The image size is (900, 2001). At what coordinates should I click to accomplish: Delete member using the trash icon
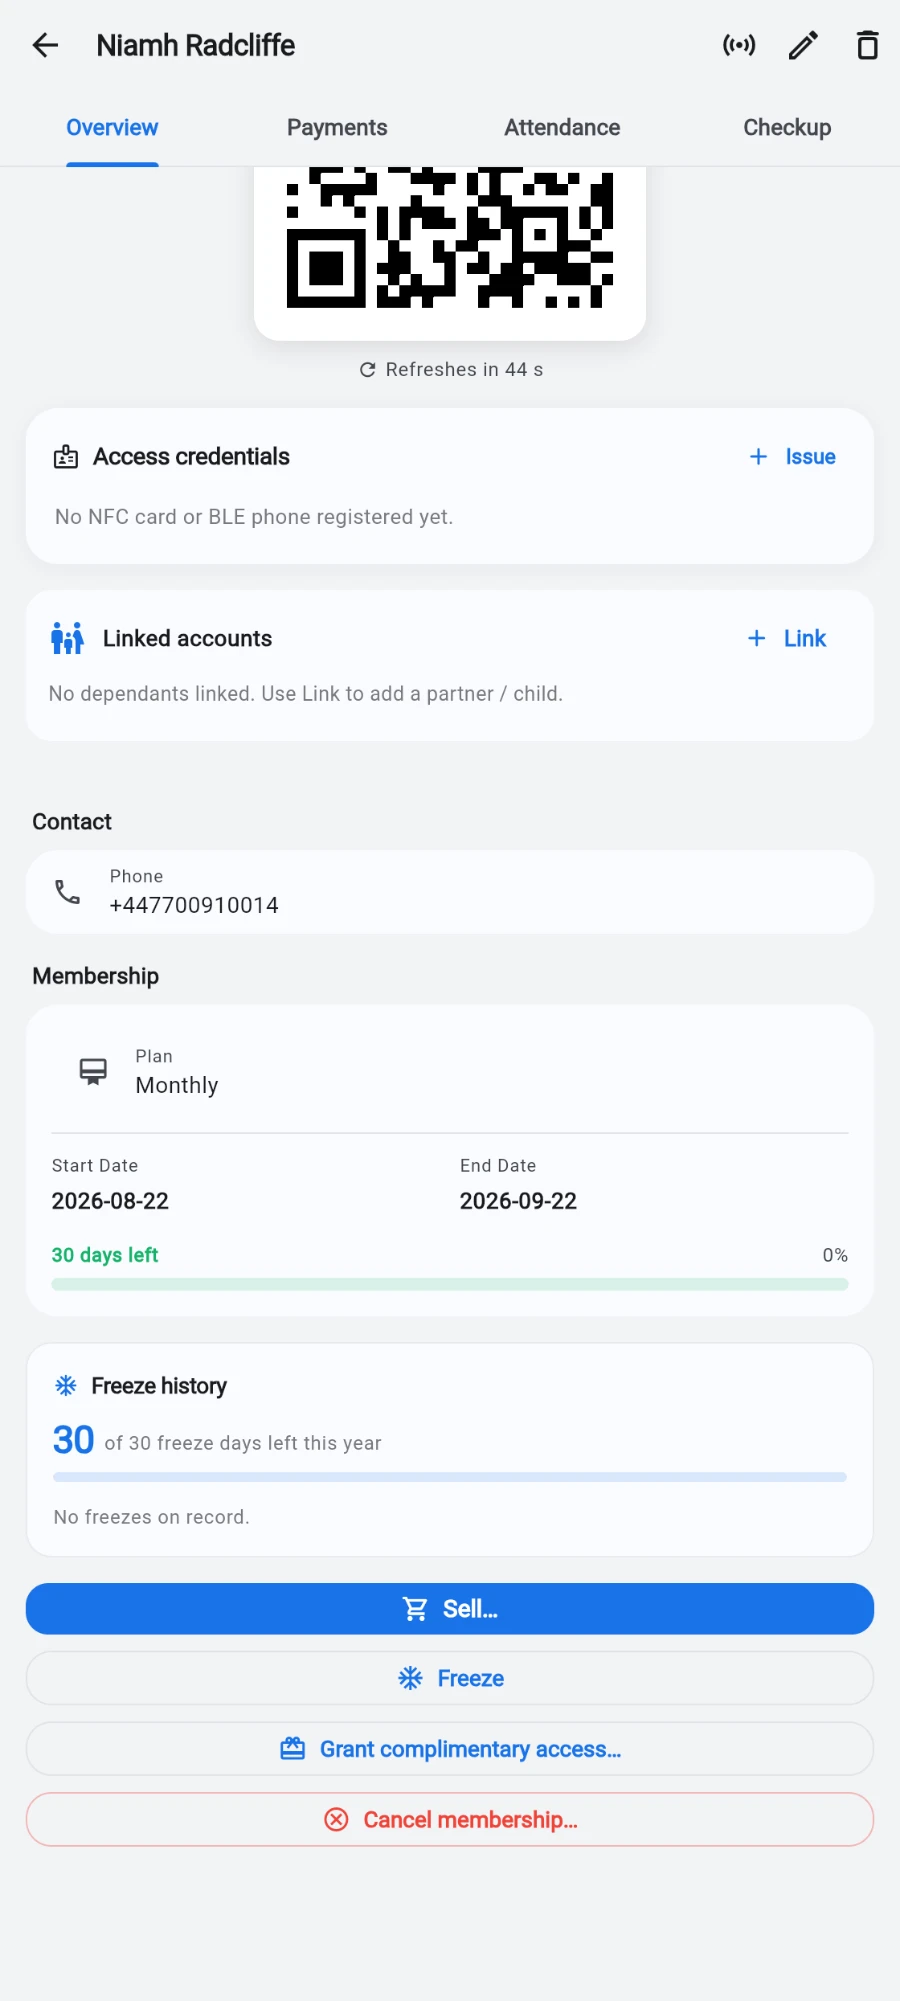[867, 45]
